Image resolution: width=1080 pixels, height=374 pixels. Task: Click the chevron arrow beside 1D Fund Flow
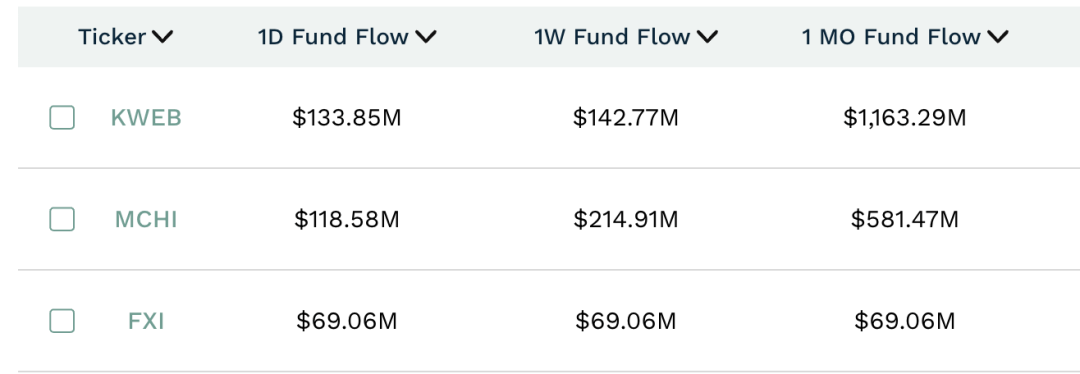click(x=426, y=37)
